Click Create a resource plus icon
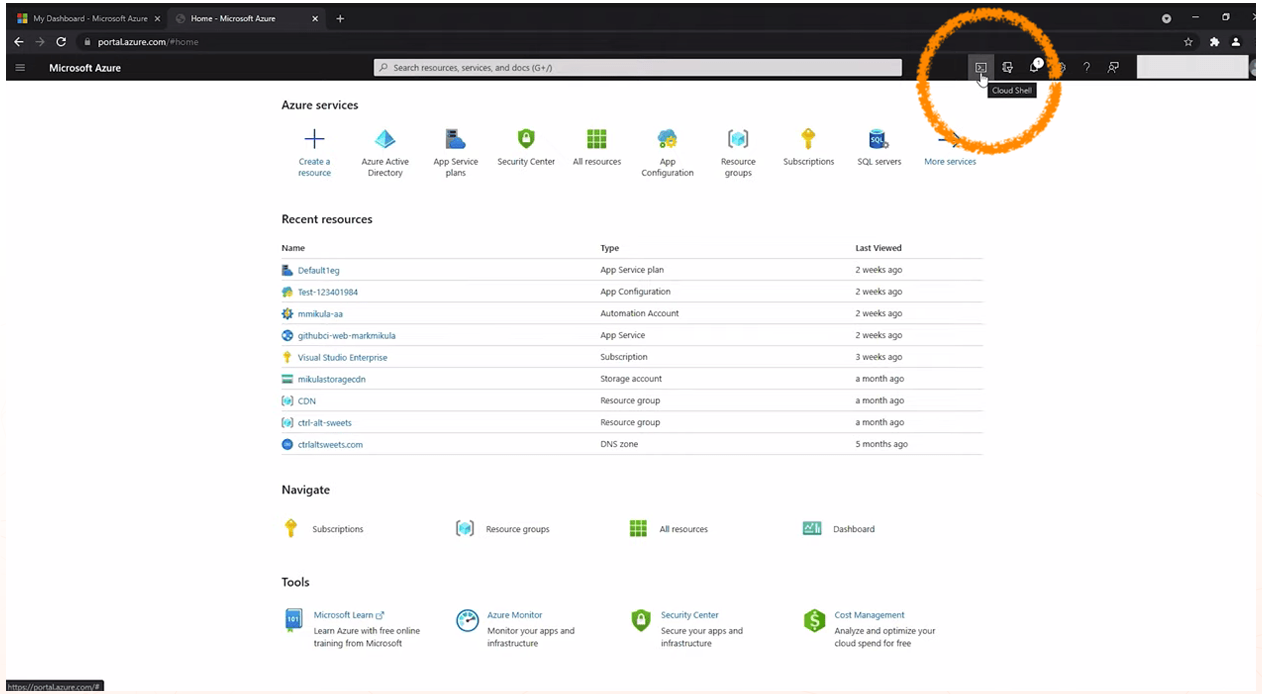1262x694 pixels. point(314,138)
